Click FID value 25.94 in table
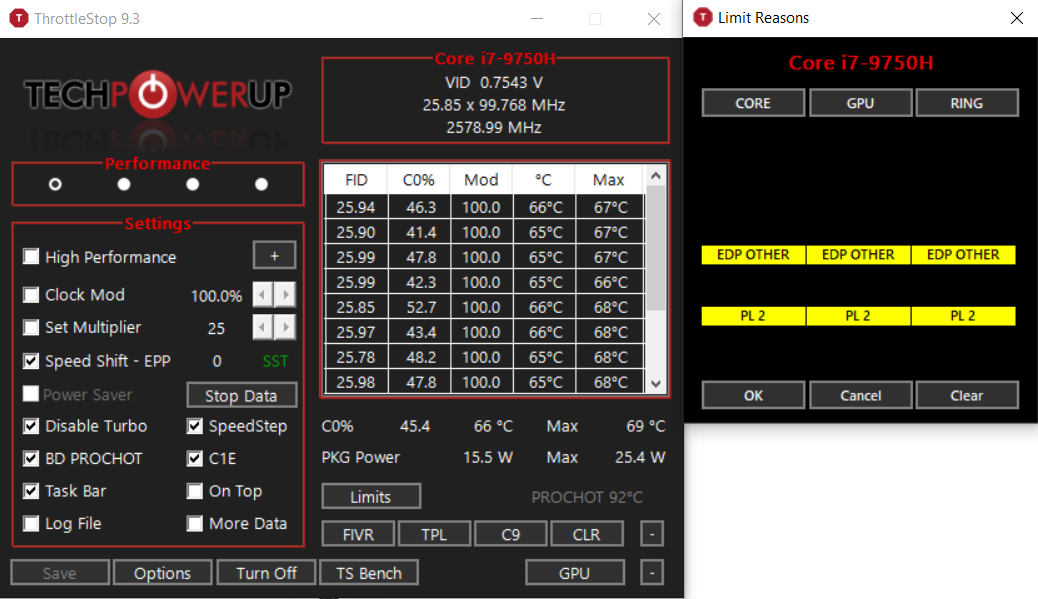The image size is (1038, 599). (x=356, y=207)
